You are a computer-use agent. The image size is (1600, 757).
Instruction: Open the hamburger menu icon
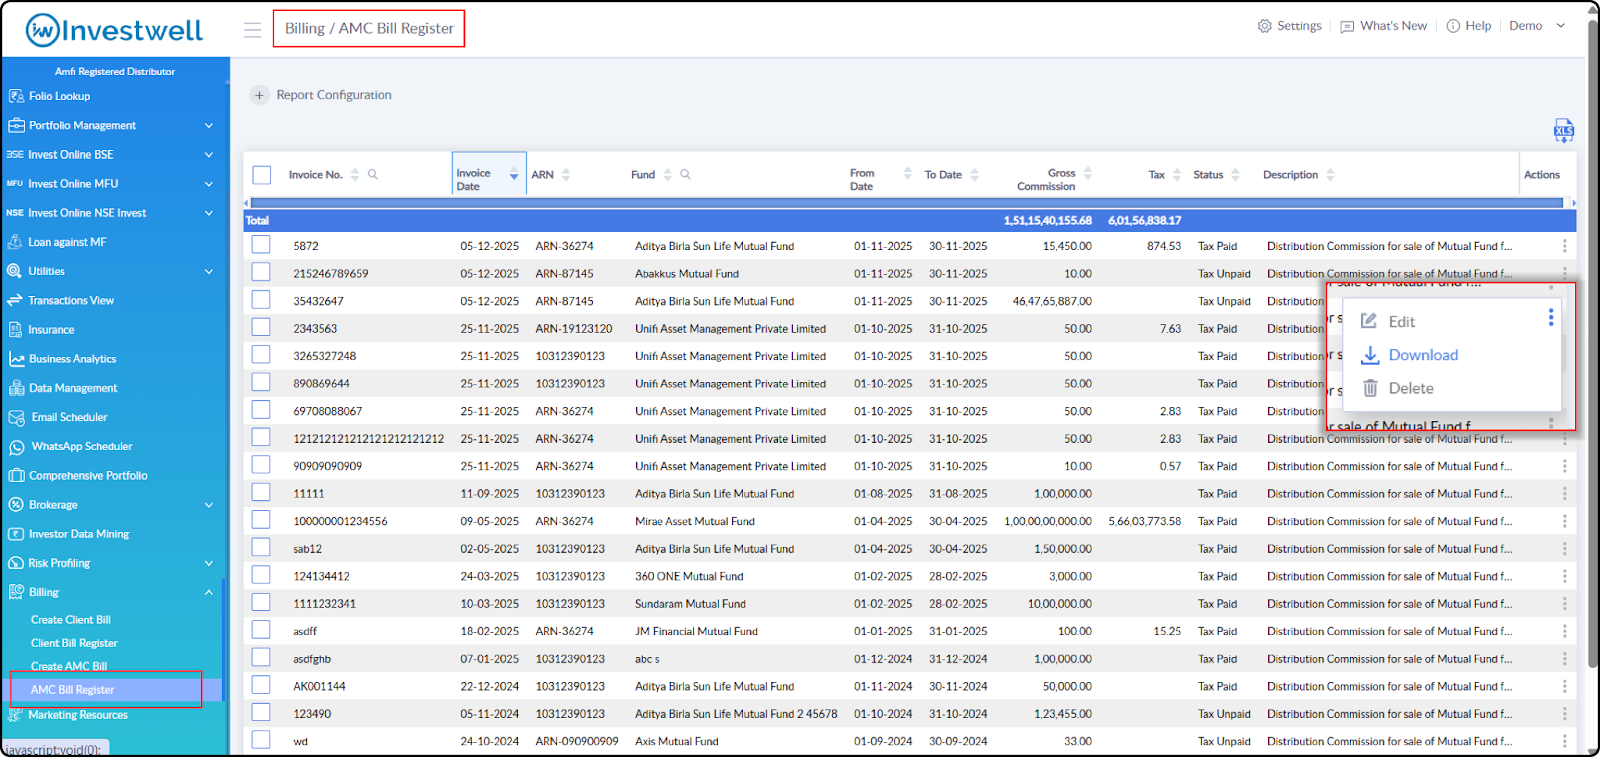coord(252,29)
